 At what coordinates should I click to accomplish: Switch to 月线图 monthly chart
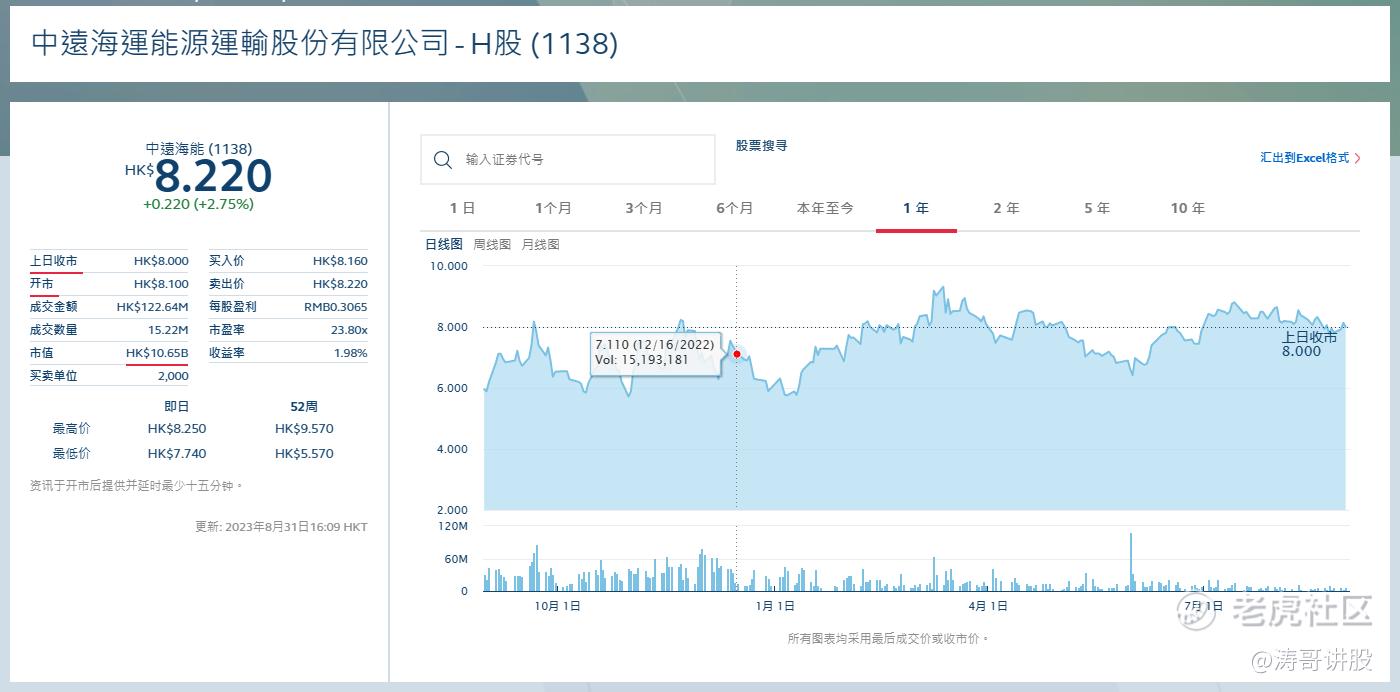click(541, 244)
